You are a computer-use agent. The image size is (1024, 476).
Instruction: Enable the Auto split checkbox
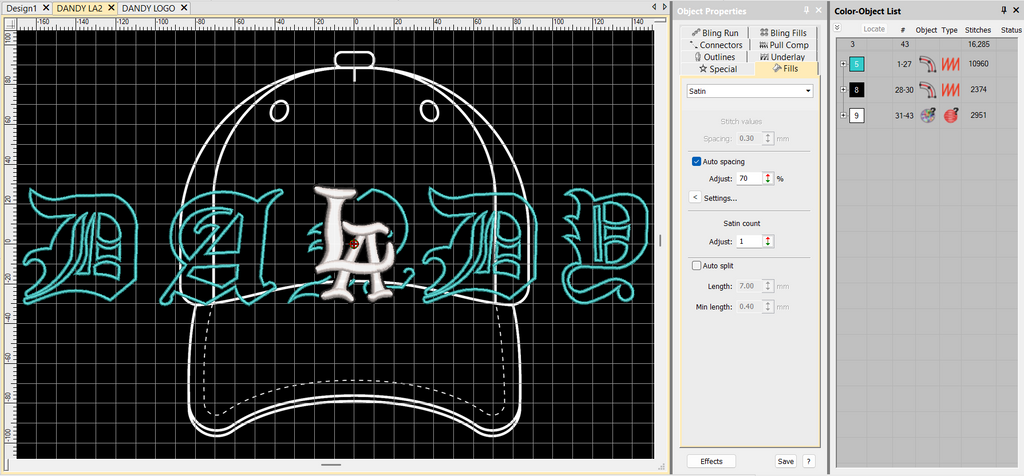pos(697,266)
